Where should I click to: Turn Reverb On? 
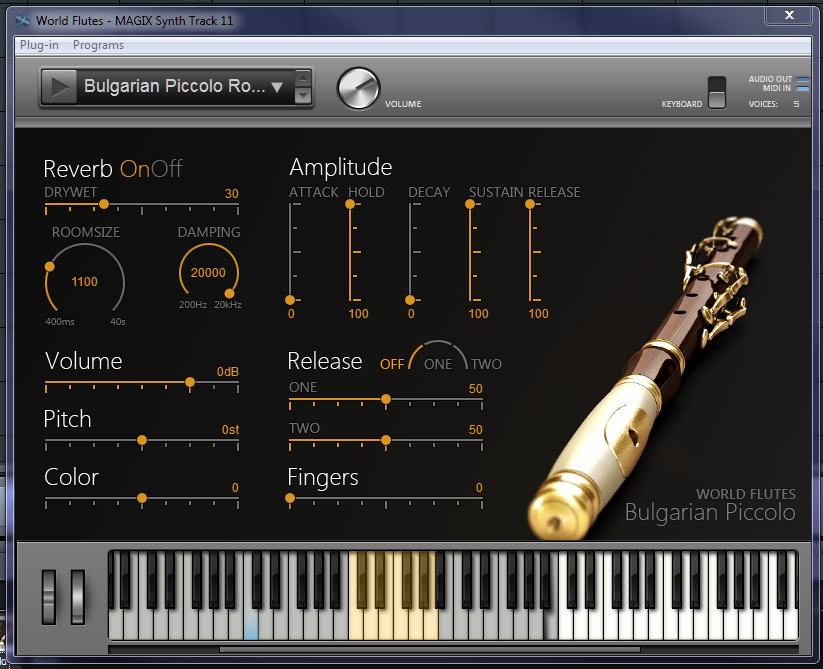pyautogui.click(x=135, y=169)
